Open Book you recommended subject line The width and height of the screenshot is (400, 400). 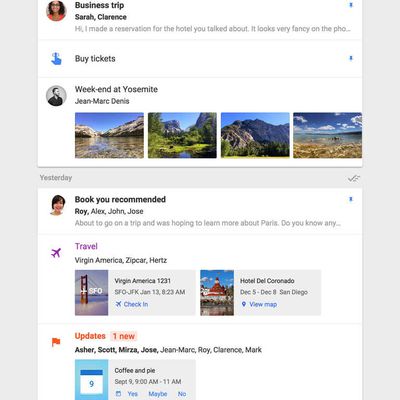120,199
